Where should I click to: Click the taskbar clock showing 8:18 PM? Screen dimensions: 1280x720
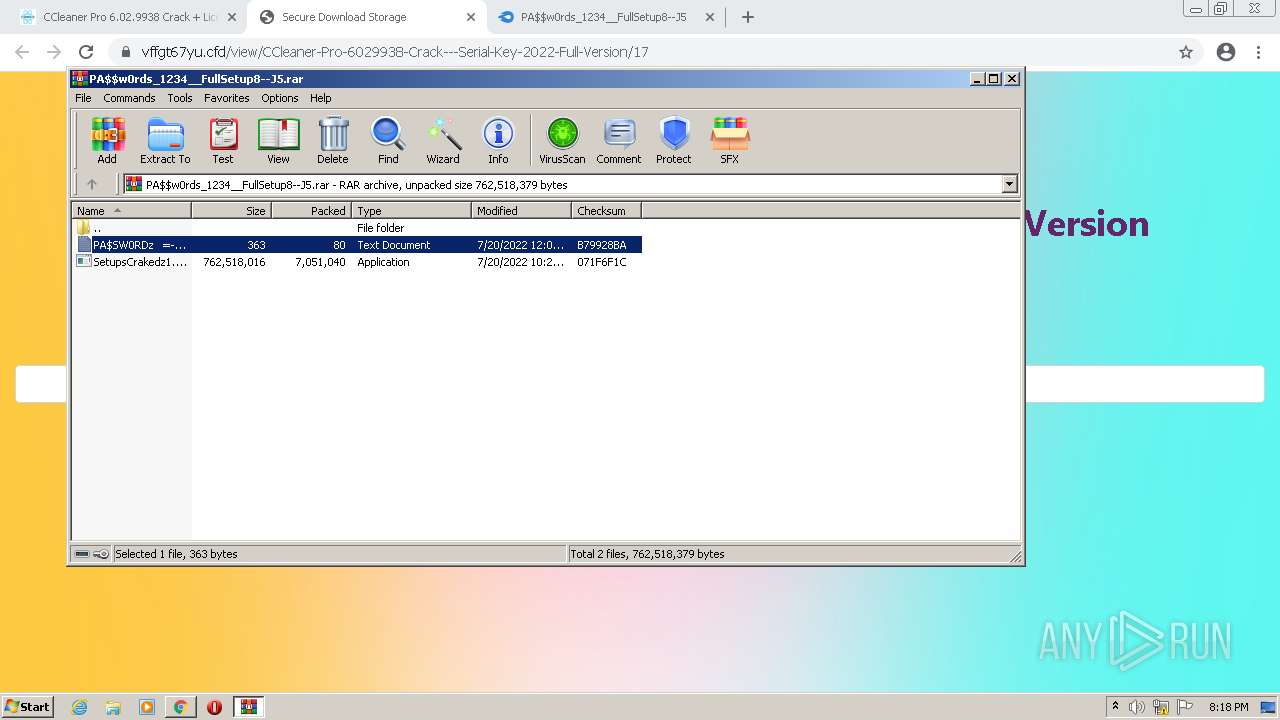point(1229,707)
